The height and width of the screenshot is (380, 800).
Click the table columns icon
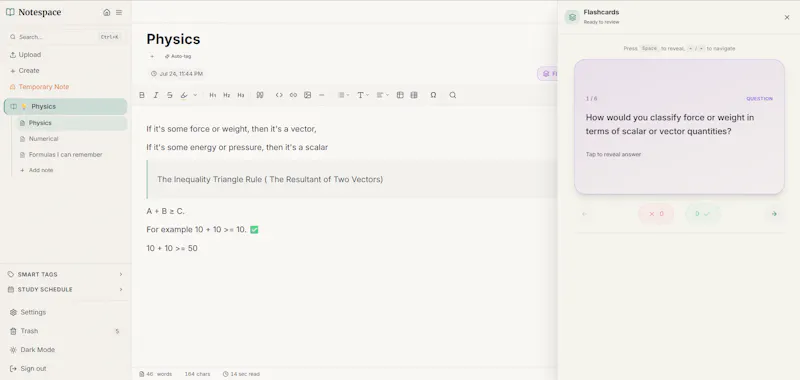click(x=414, y=95)
